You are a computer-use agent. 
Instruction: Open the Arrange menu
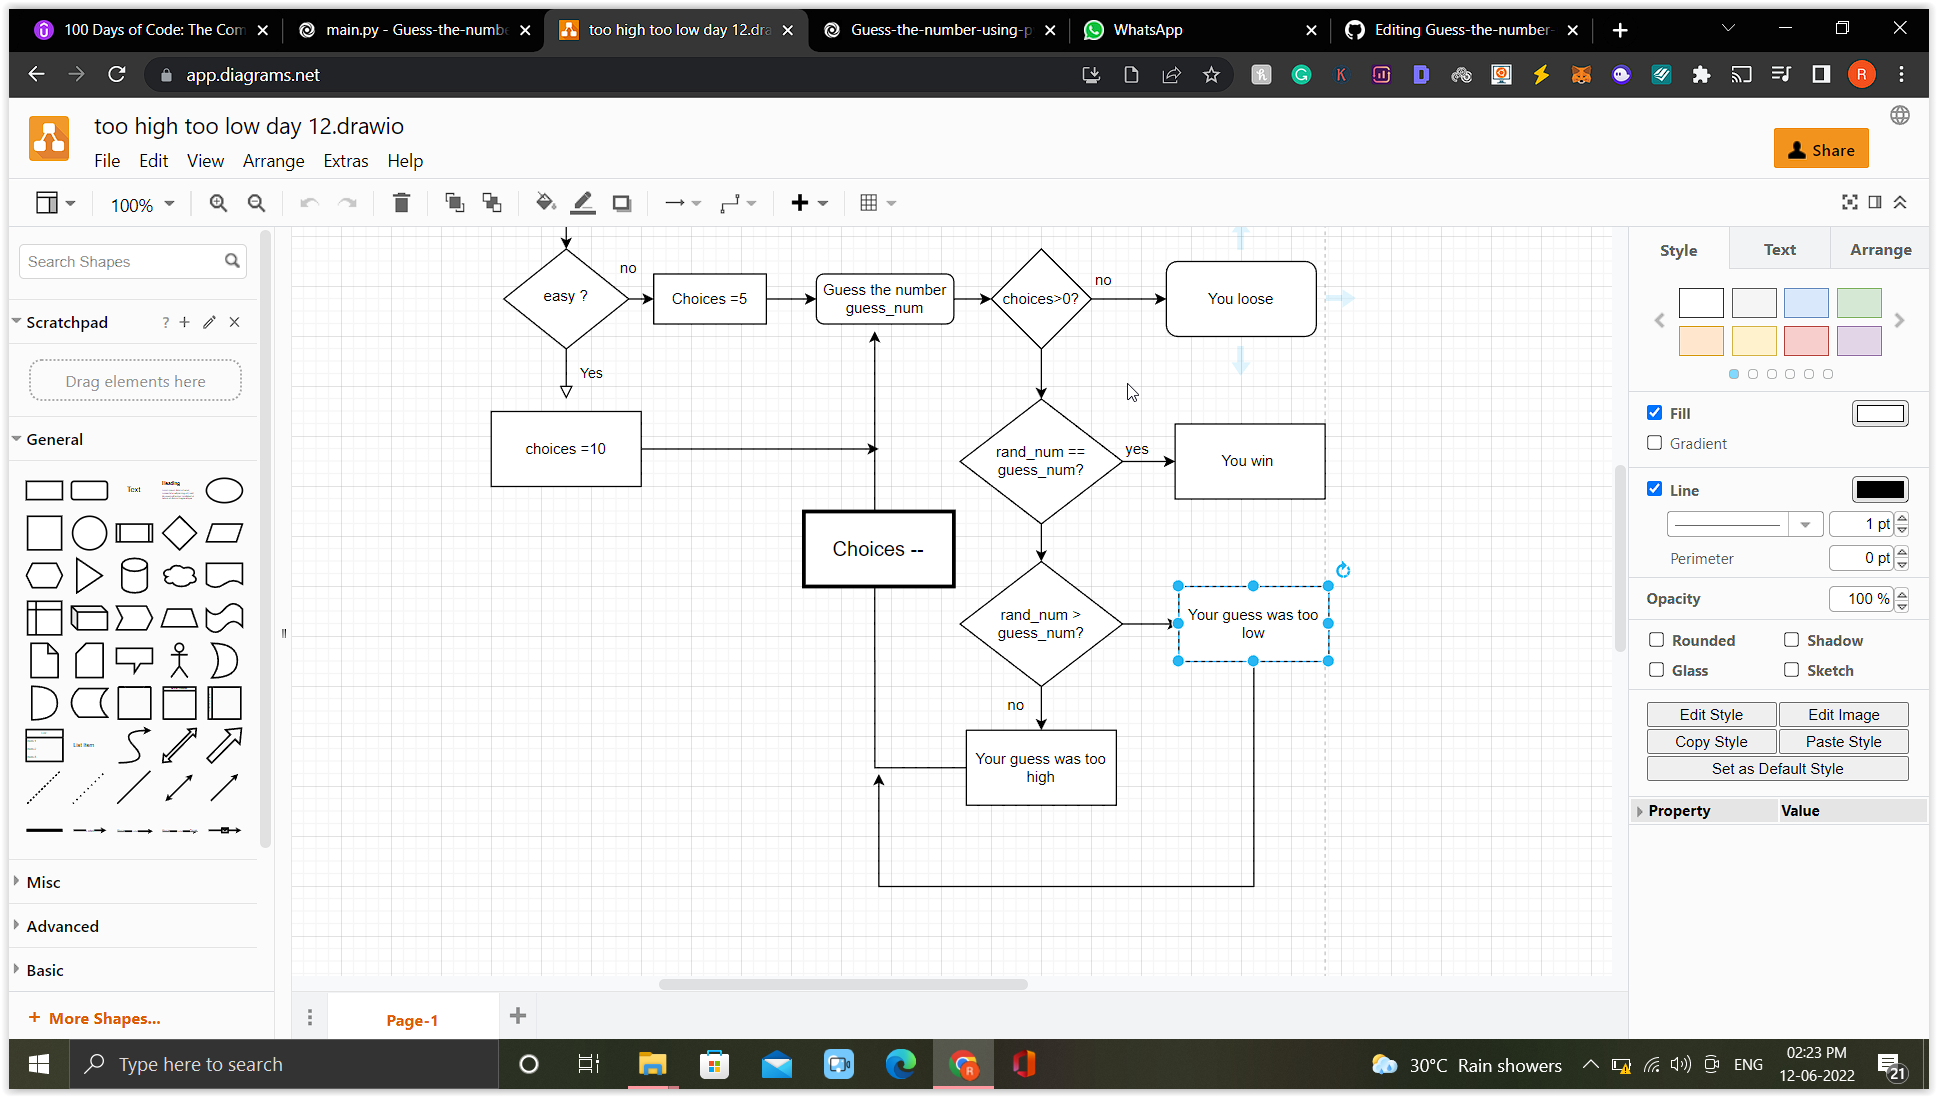point(273,161)
